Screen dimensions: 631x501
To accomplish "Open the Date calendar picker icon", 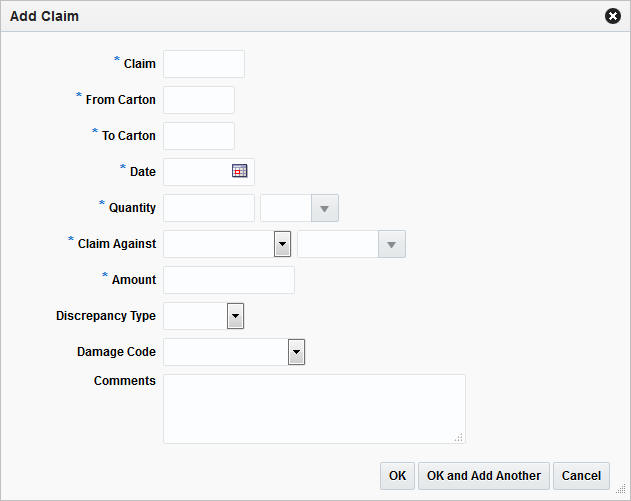I will point(239,171).
